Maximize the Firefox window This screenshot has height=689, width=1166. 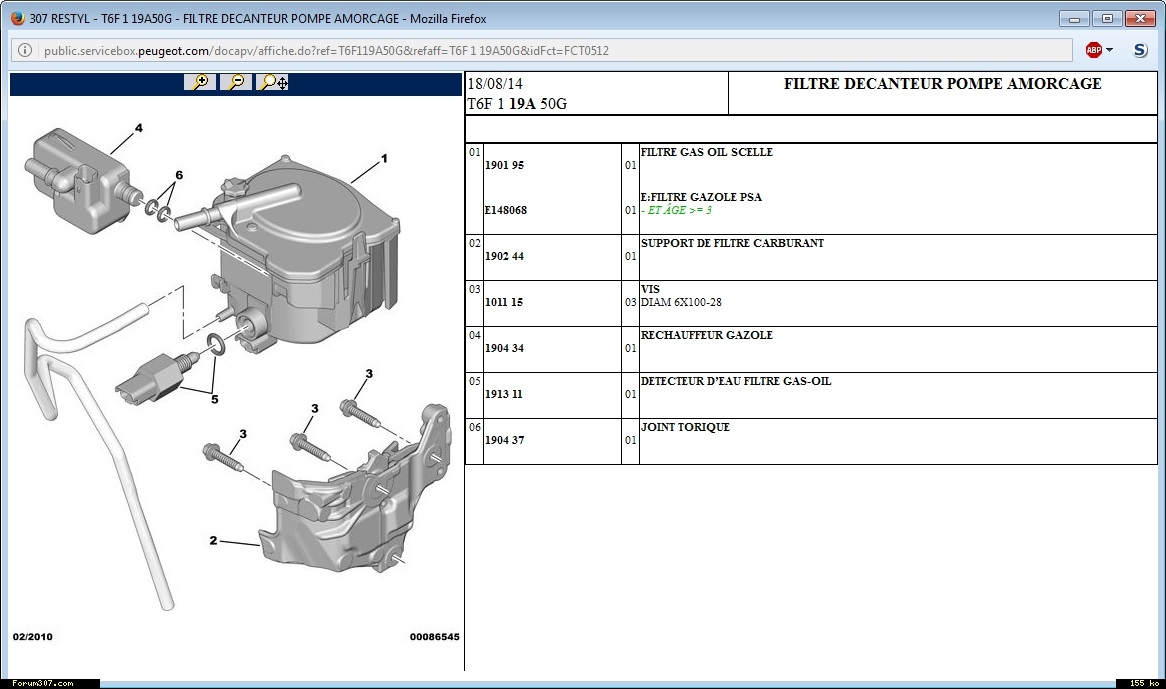point(1107,18)
